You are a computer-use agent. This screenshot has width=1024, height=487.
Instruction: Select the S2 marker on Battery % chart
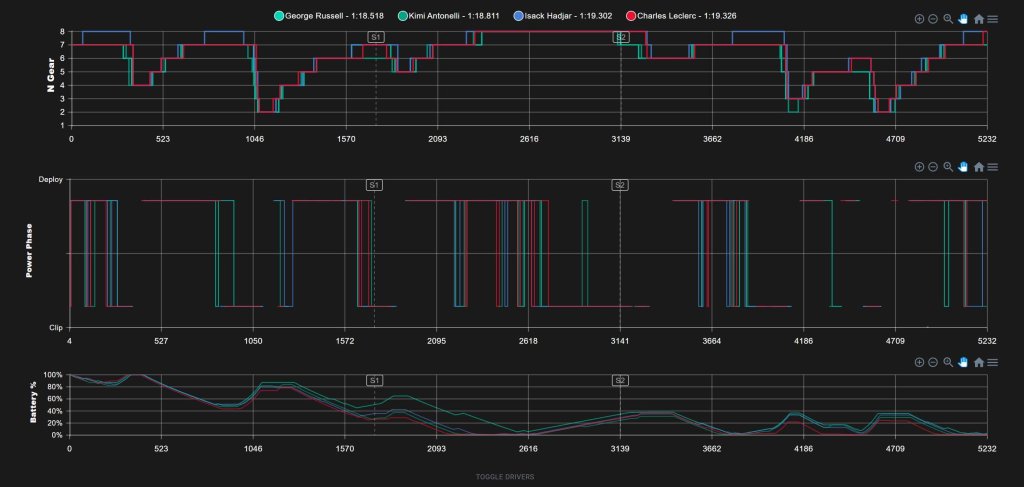[620, 381]
